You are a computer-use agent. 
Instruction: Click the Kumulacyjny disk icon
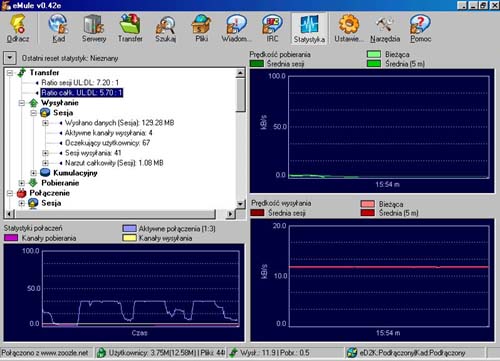45,173
